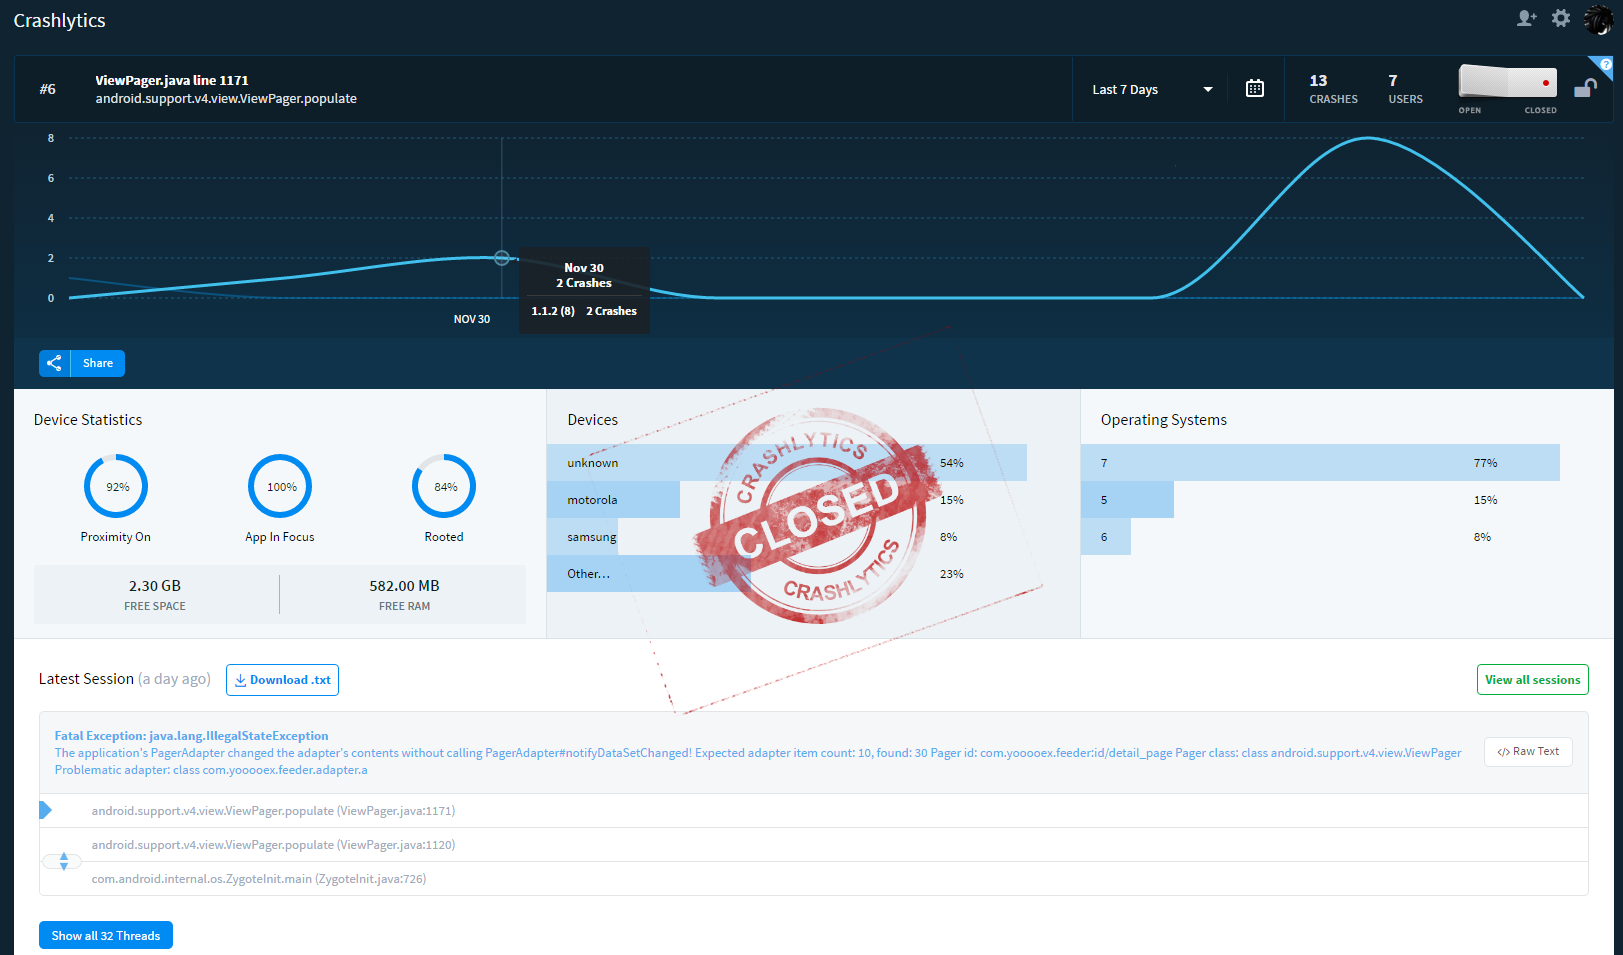
Task: Show all 32 Threads
Action: tap(106, 935)
